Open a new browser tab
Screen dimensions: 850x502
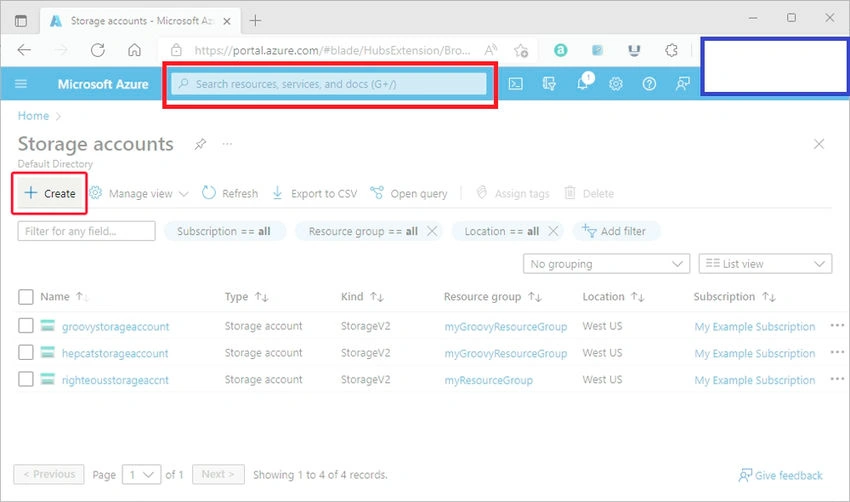pos(255,21)
